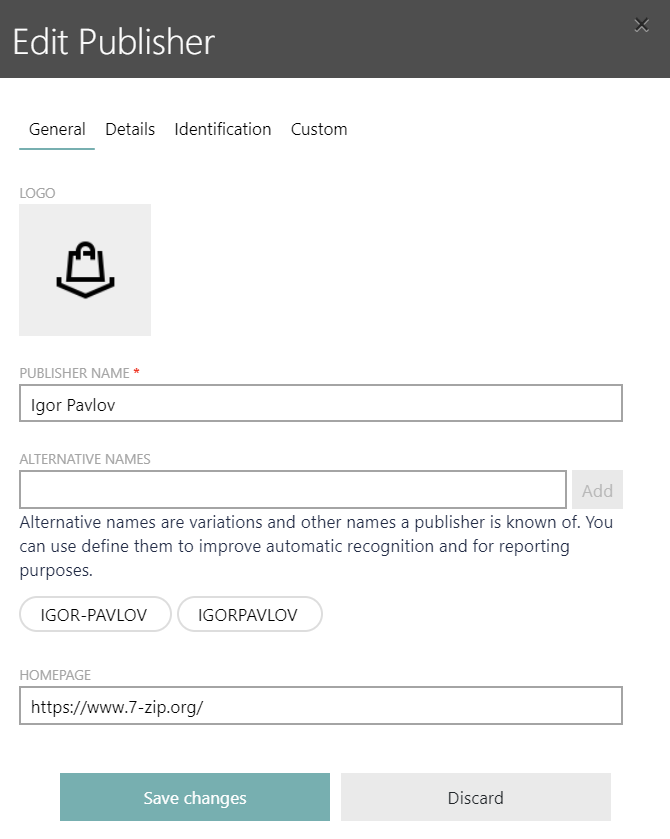Screen dimensions: 670x839
Task: Click the Homepage URL field
Action: tap(320, 705)
